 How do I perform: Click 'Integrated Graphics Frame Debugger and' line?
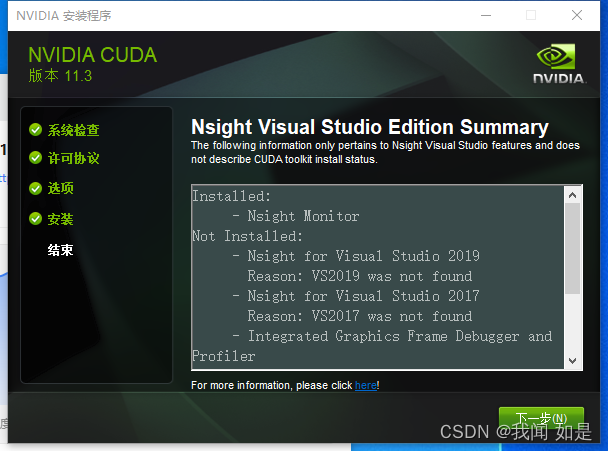[400, 336]
